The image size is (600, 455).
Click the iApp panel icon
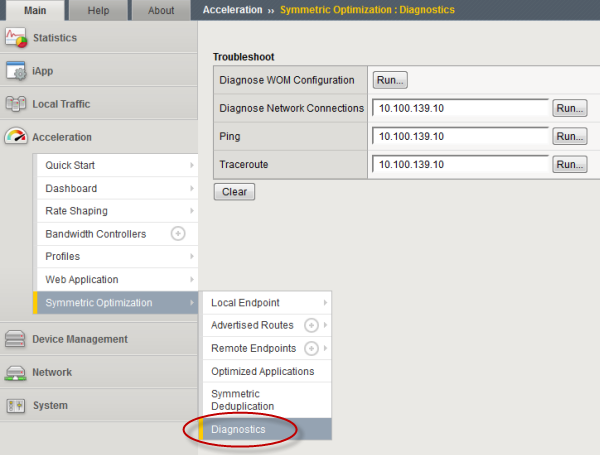click(x=16, y=71)
